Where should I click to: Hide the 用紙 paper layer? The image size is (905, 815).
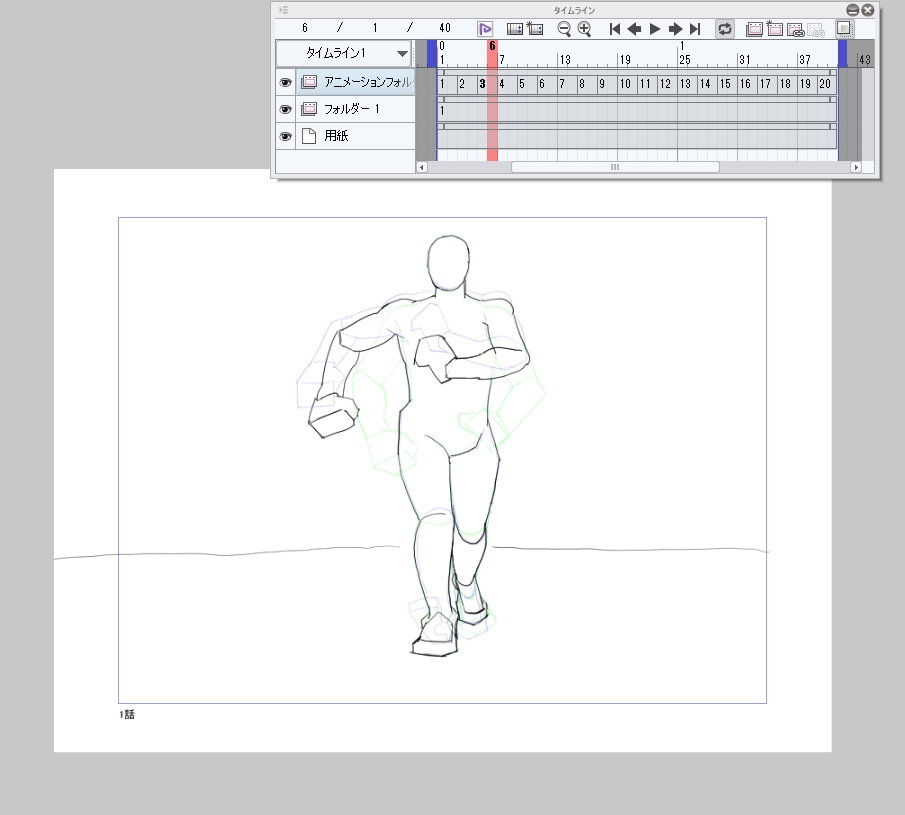(286, 136)
